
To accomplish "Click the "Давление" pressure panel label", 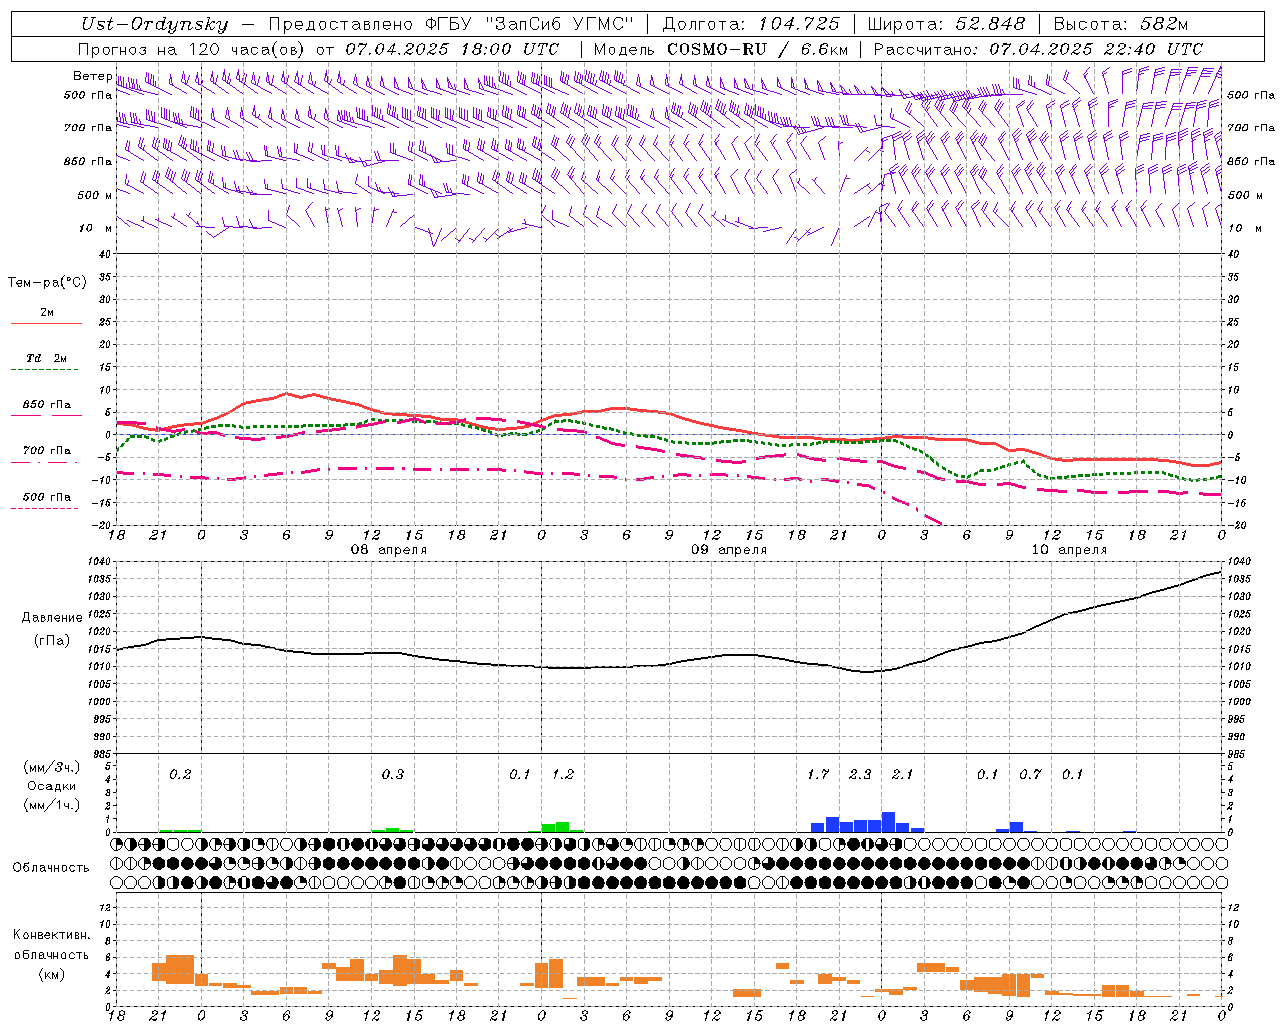I will tap(50, 618).
